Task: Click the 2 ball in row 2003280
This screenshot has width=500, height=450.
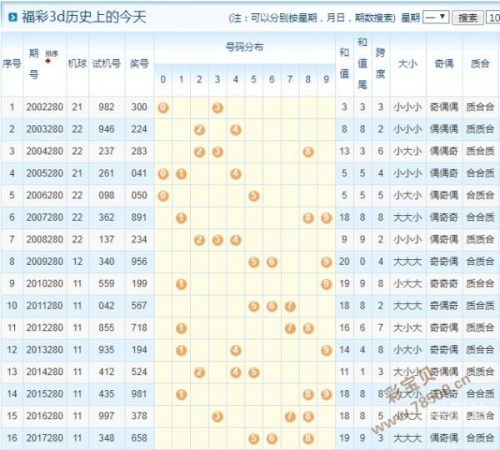Action: pyautogui.click(x=199, y=130)
